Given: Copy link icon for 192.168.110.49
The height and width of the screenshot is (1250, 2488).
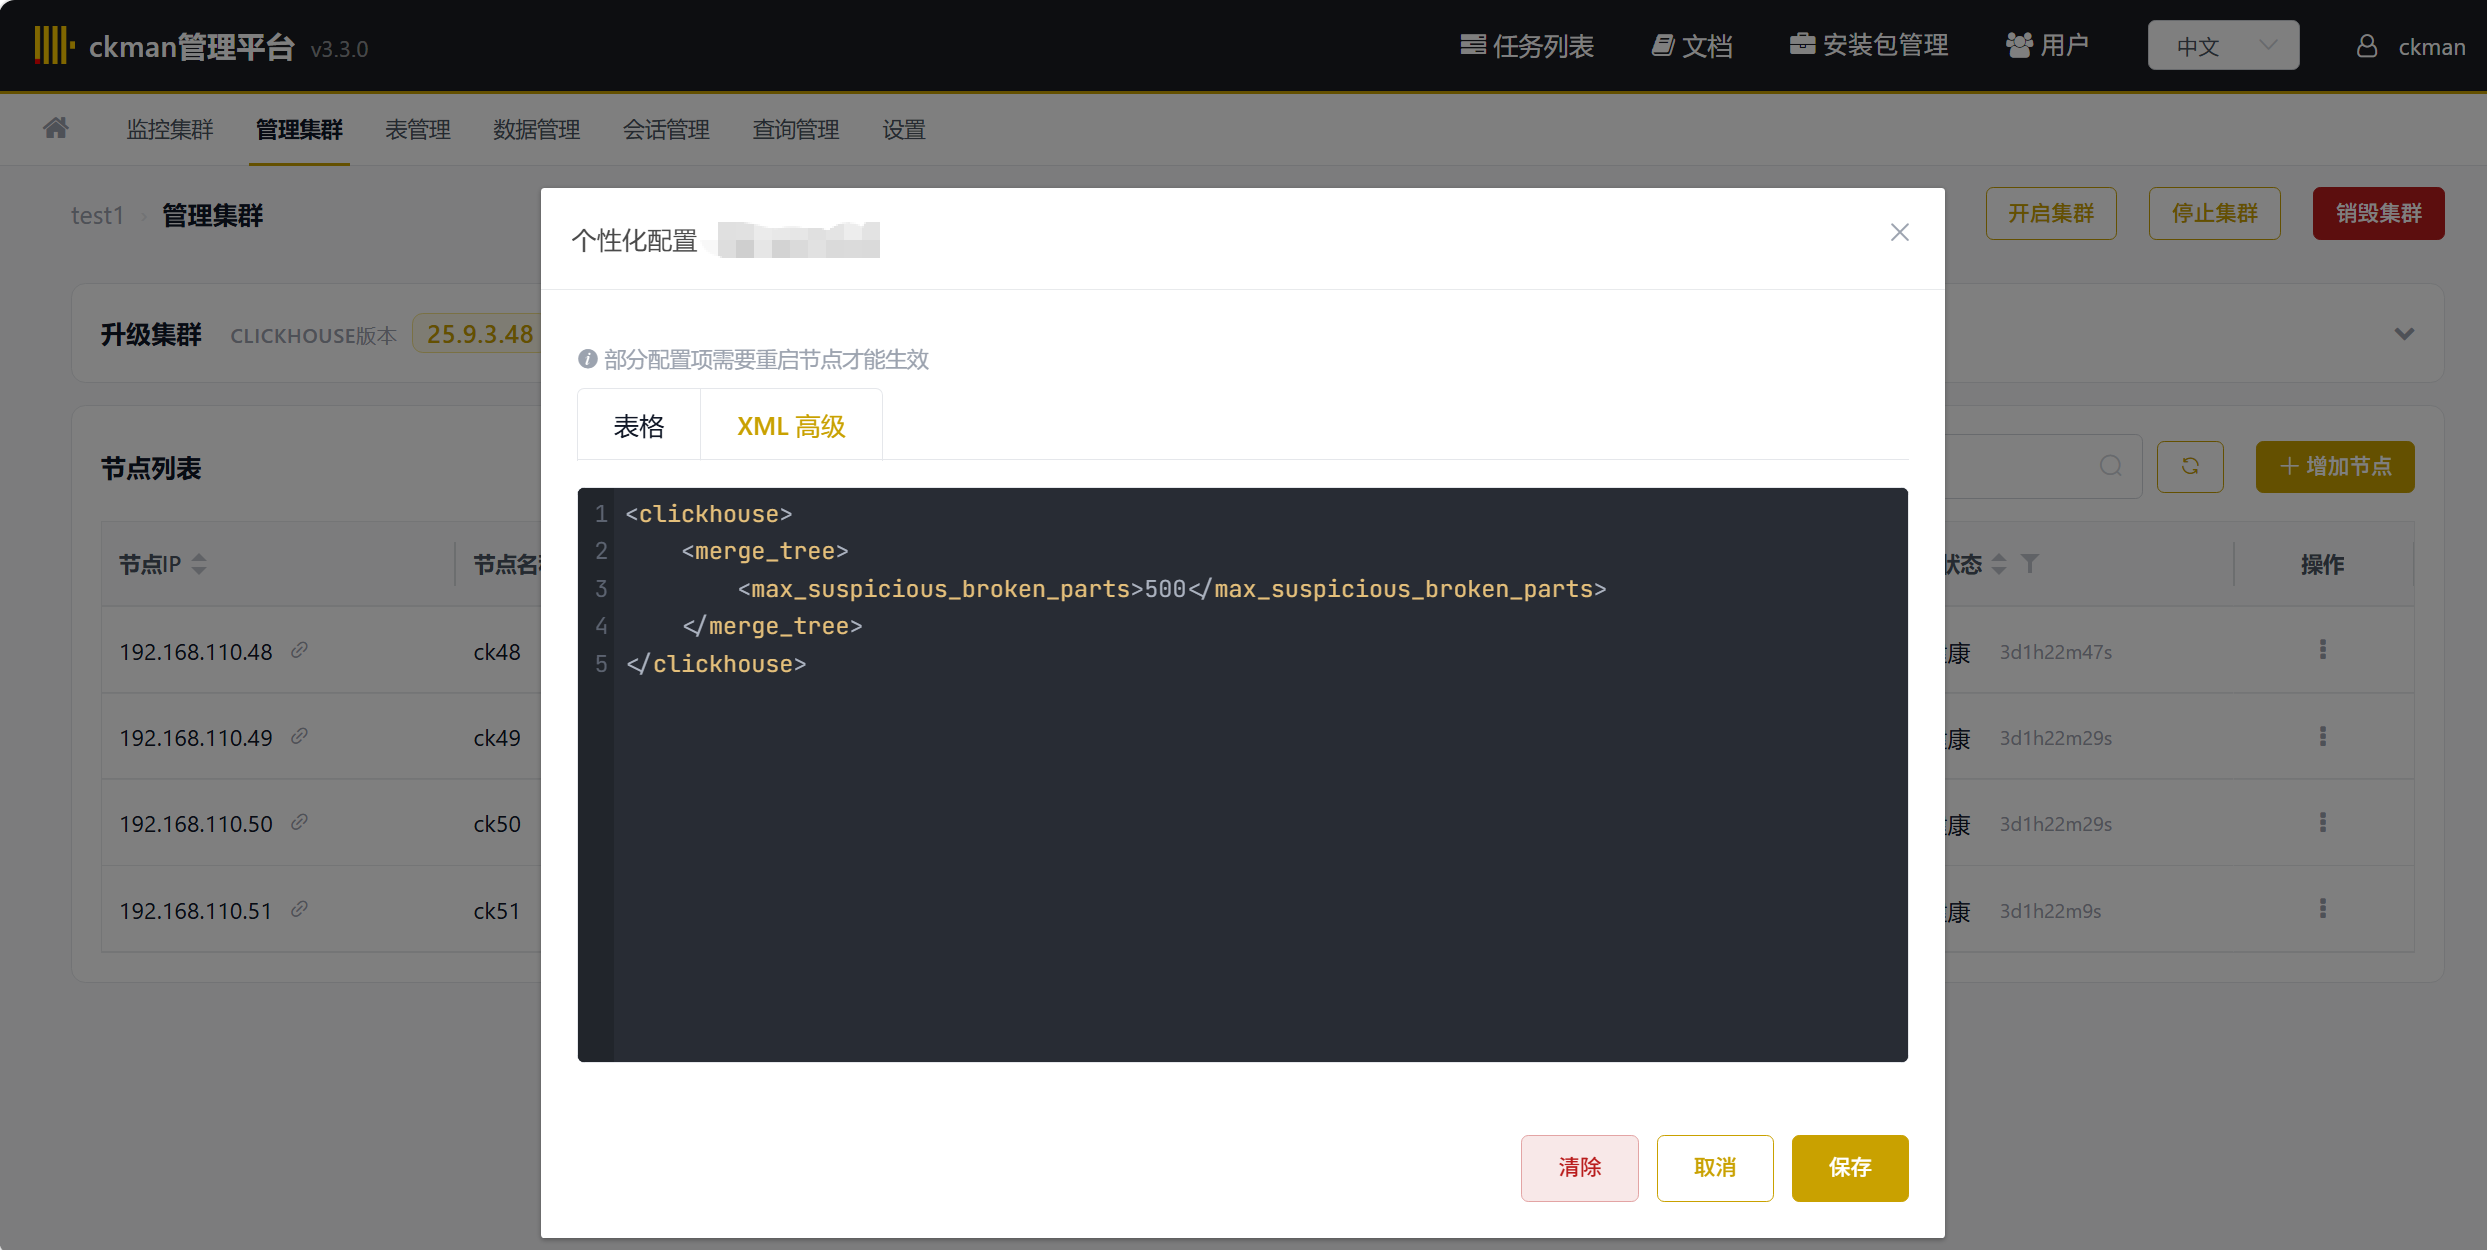Looking at the screenshot, I should coord(299,736).
